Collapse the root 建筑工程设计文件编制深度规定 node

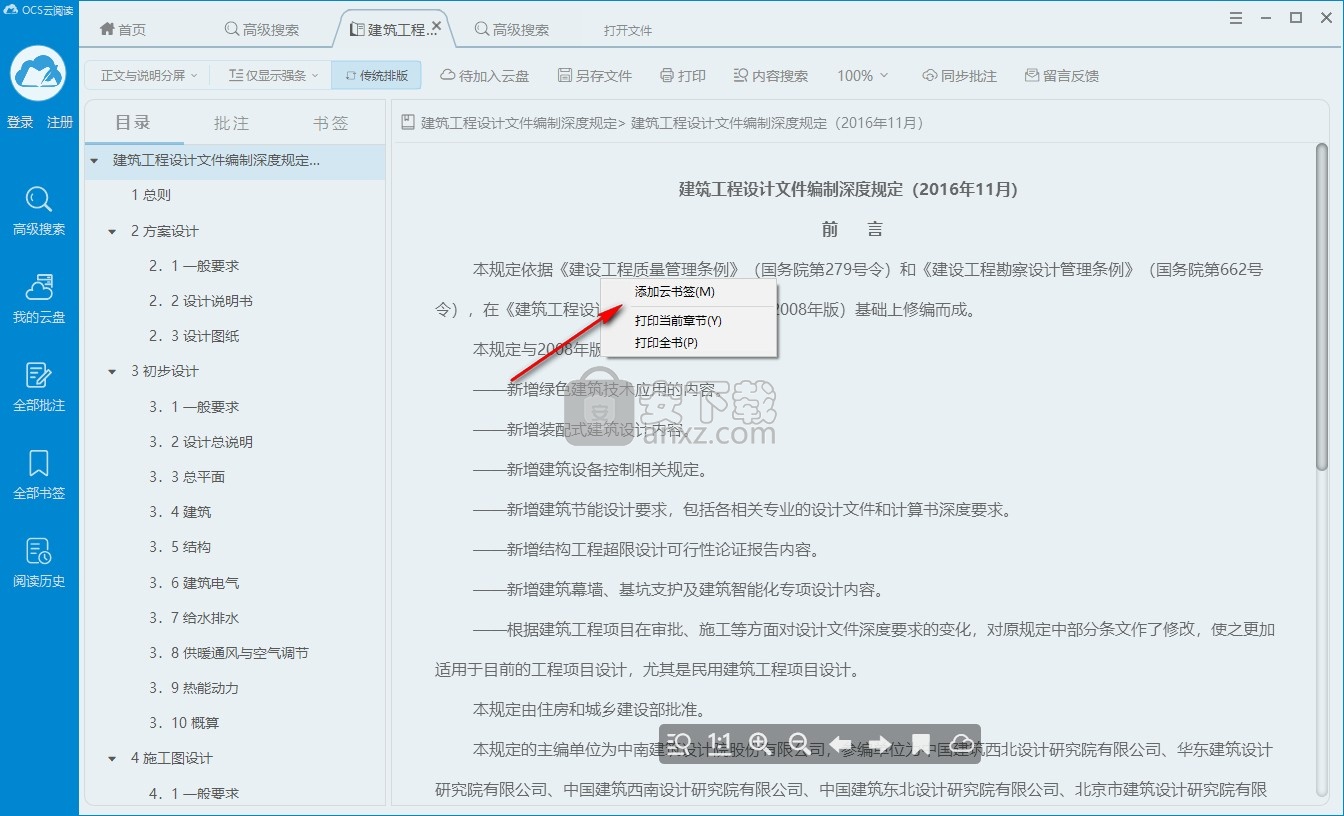coord(95,161)
